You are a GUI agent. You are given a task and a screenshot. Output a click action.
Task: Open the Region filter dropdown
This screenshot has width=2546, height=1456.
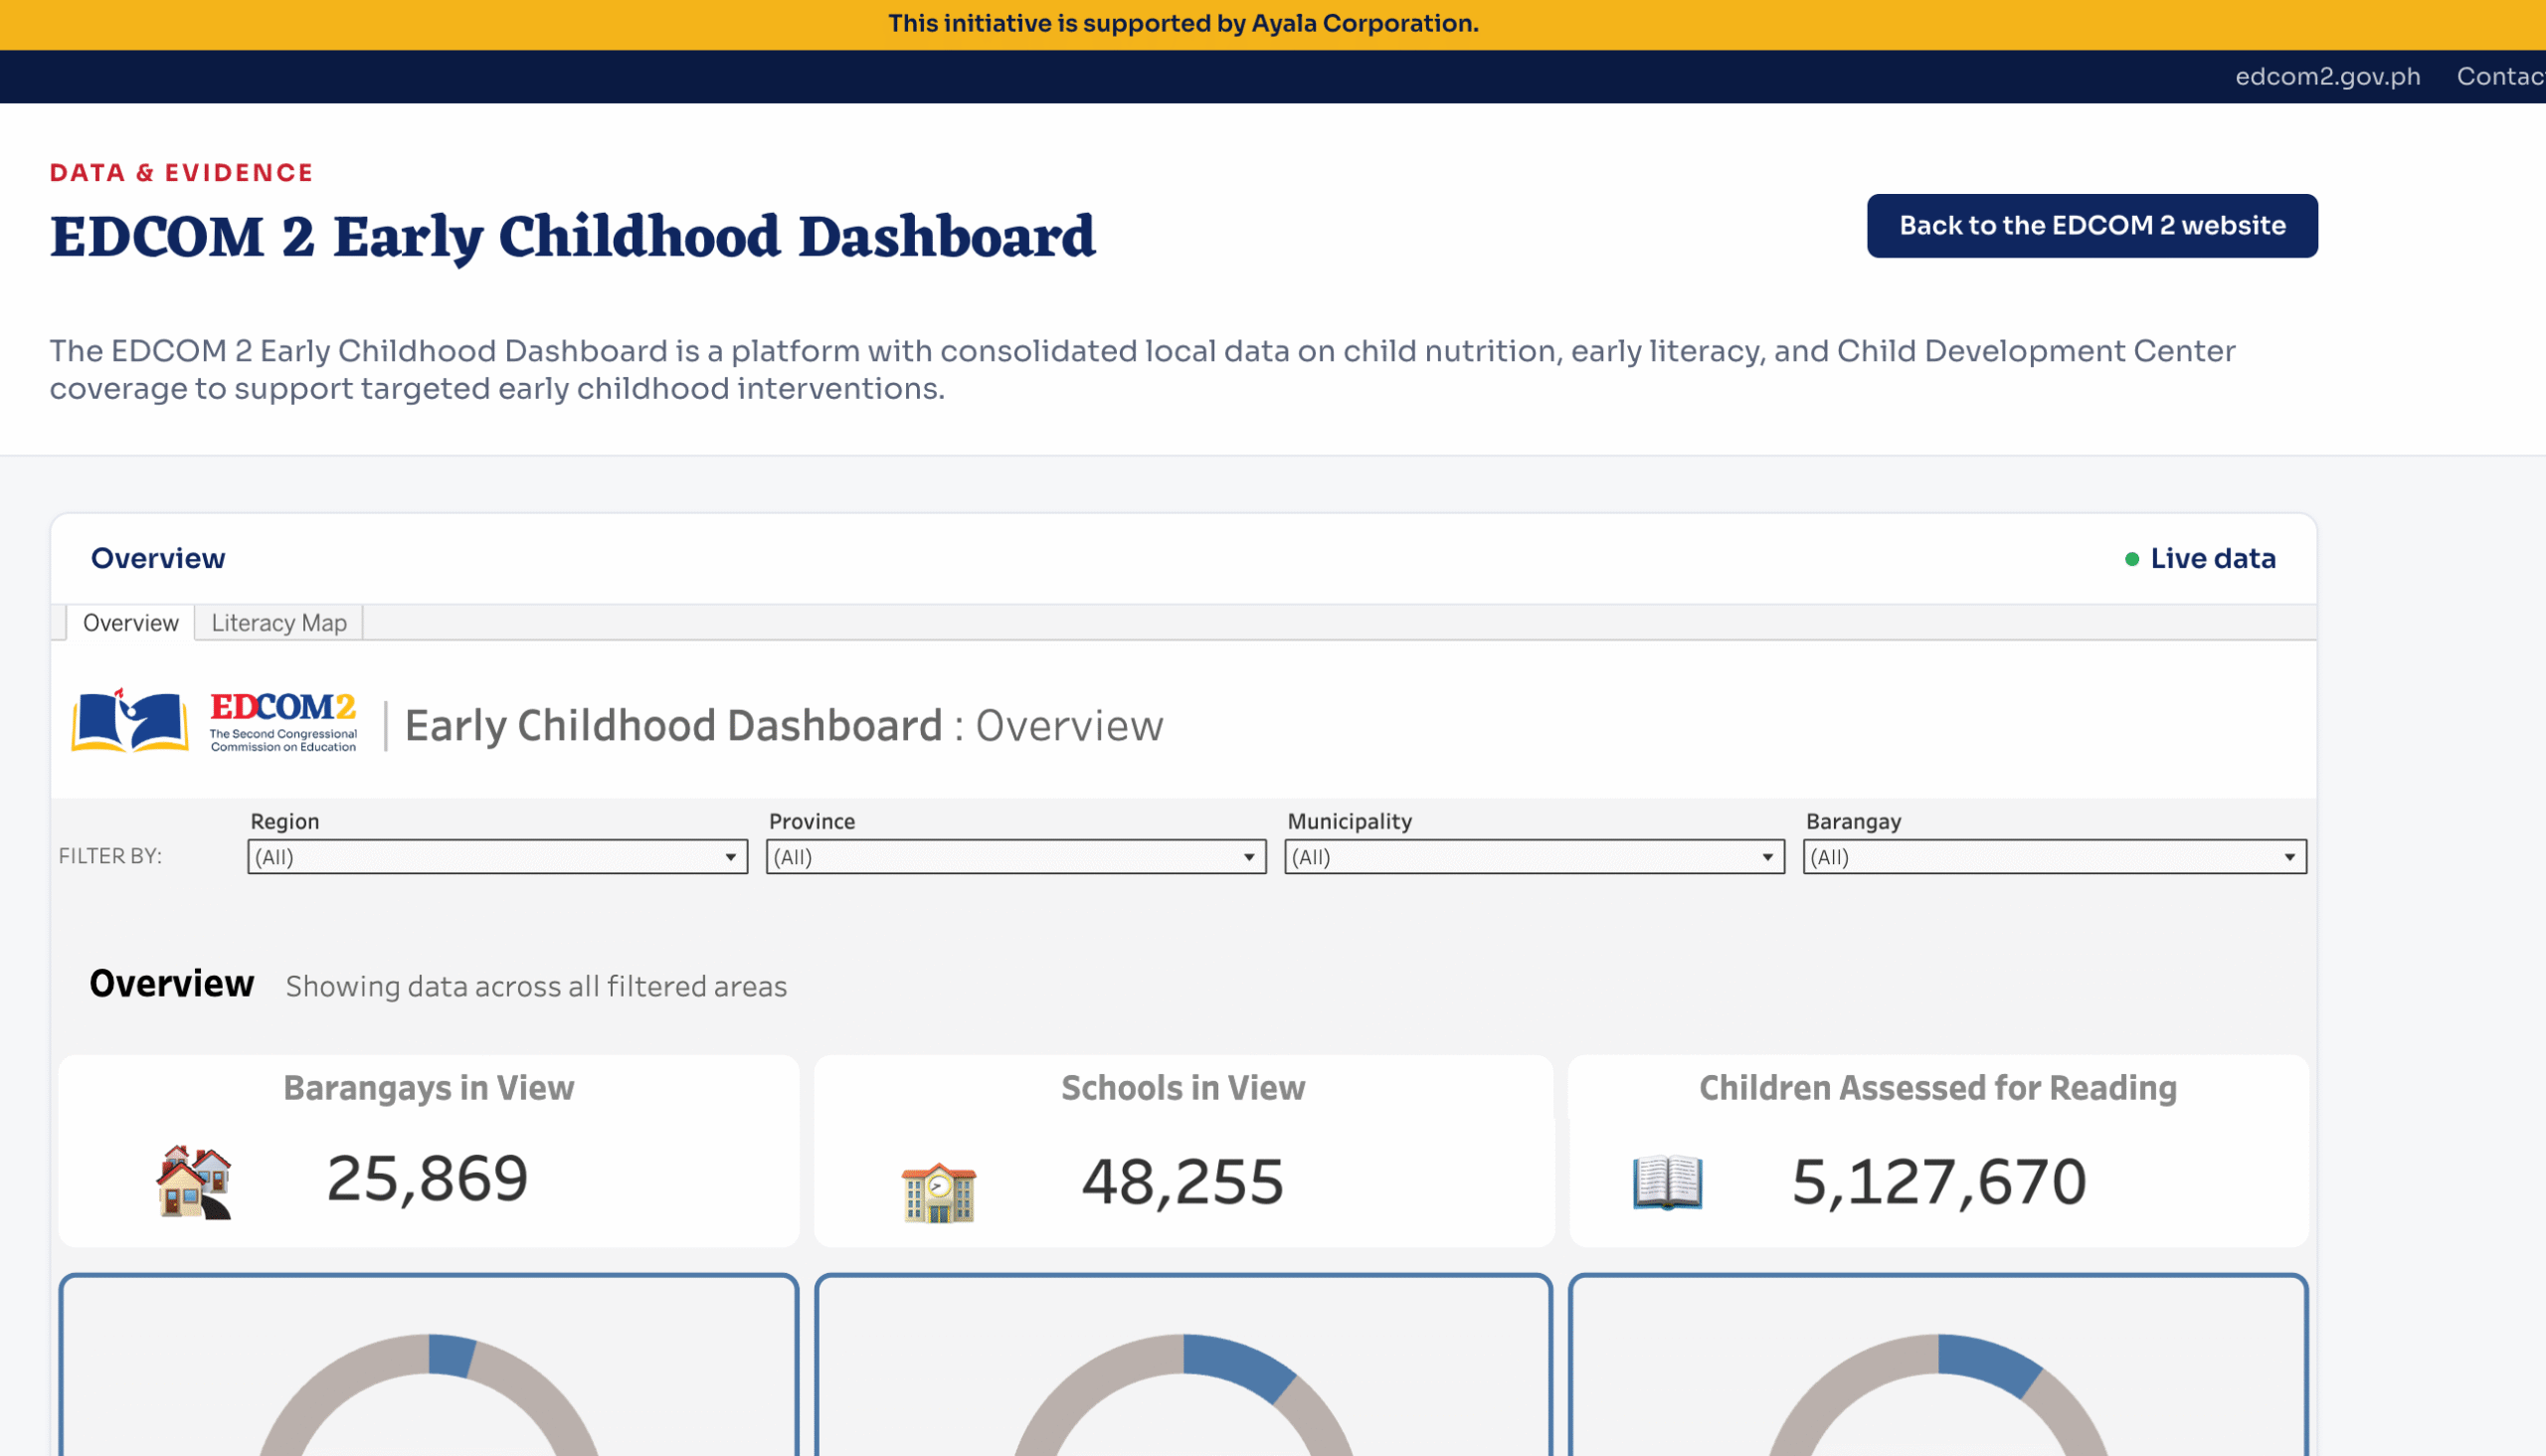(x=497, y=857)
